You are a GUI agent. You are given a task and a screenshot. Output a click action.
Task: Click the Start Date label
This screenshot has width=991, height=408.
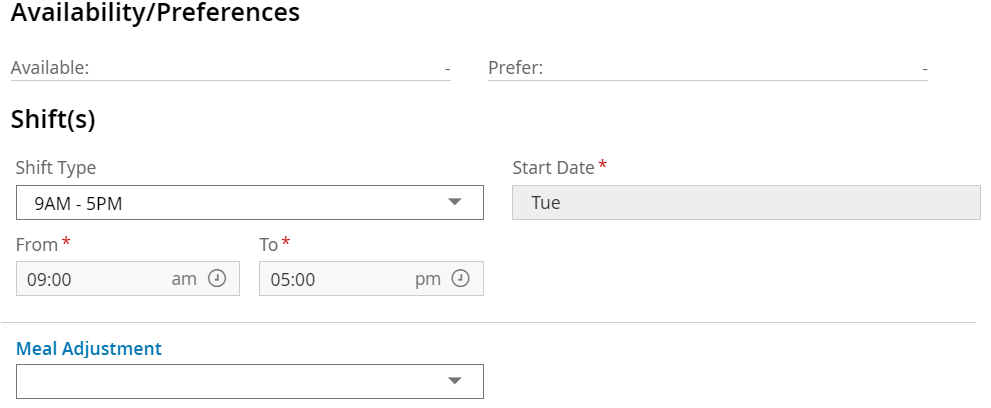[x=553, y=167]
